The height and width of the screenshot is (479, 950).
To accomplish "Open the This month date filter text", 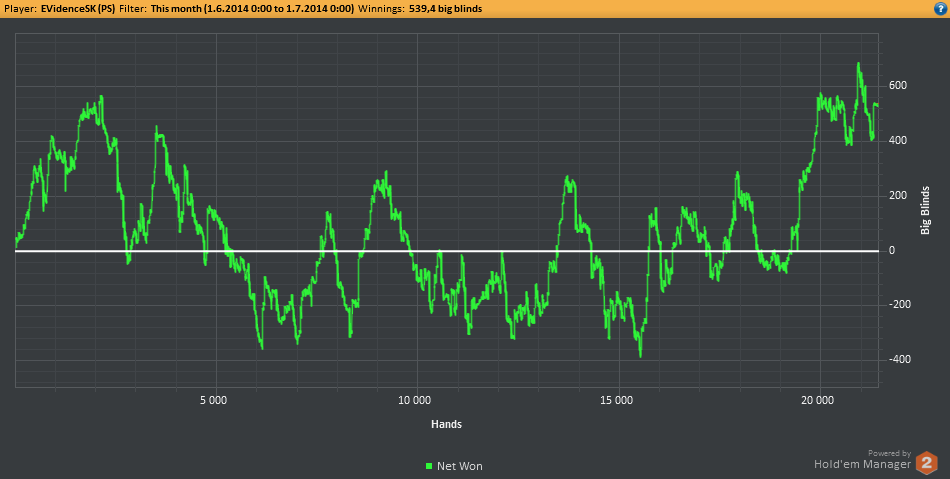I will coord(252,8).
